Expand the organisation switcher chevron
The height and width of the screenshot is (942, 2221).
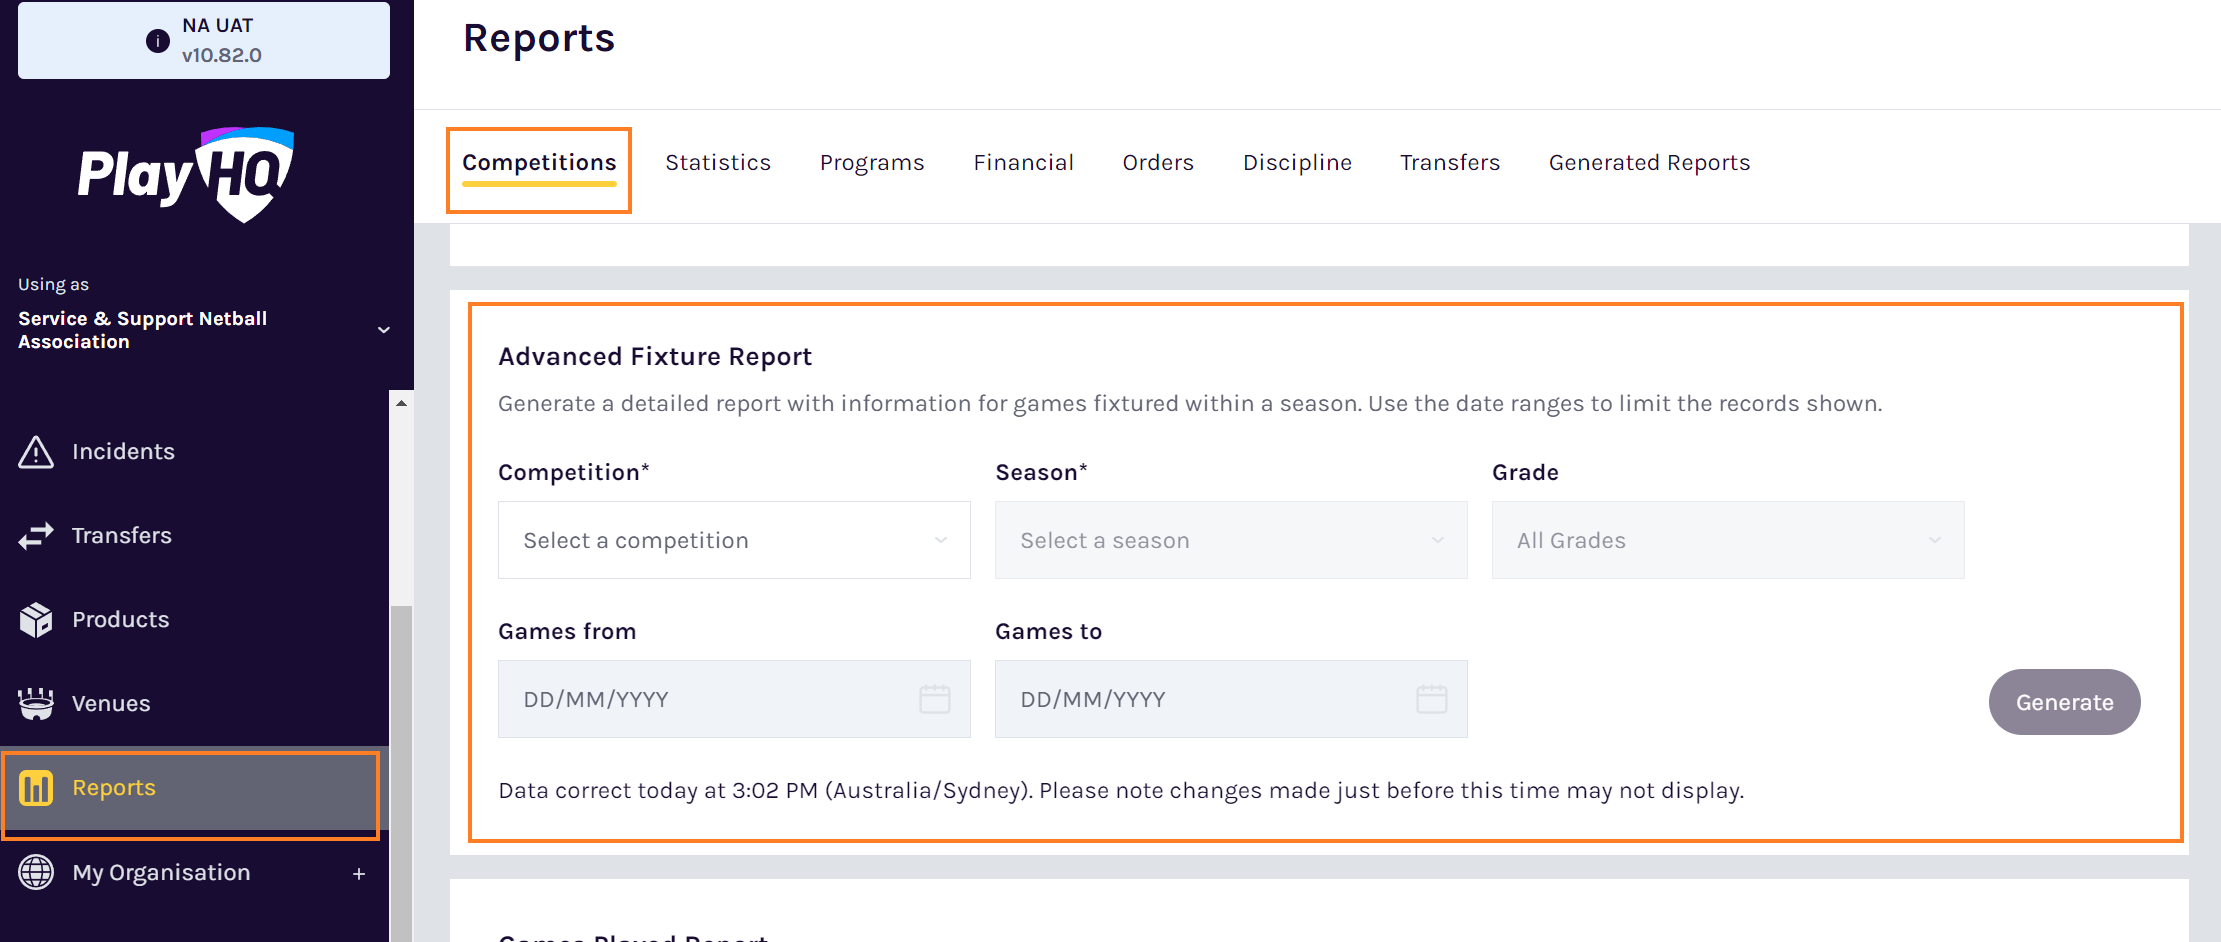click(383, 330)
